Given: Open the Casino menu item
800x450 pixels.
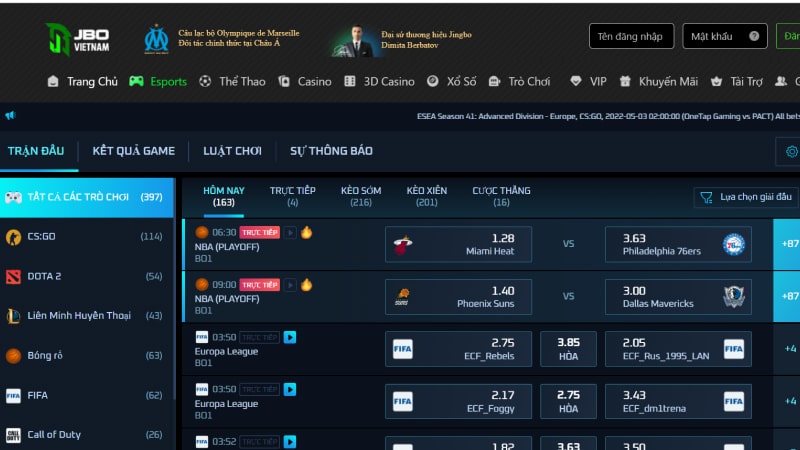Looking at the screenshot, I should click(305, 82).
